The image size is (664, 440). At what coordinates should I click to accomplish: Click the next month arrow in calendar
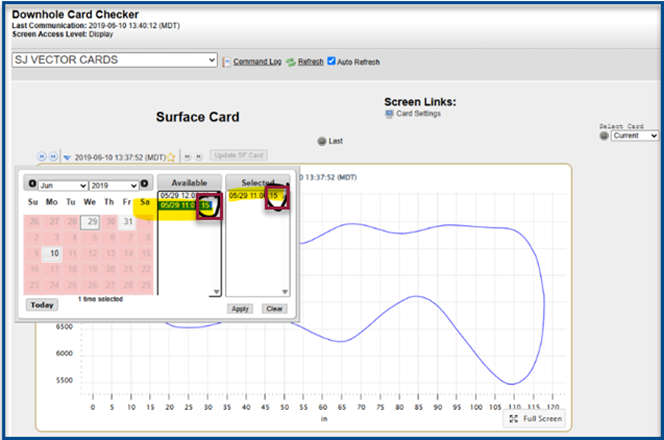click(x=145, y=184)
